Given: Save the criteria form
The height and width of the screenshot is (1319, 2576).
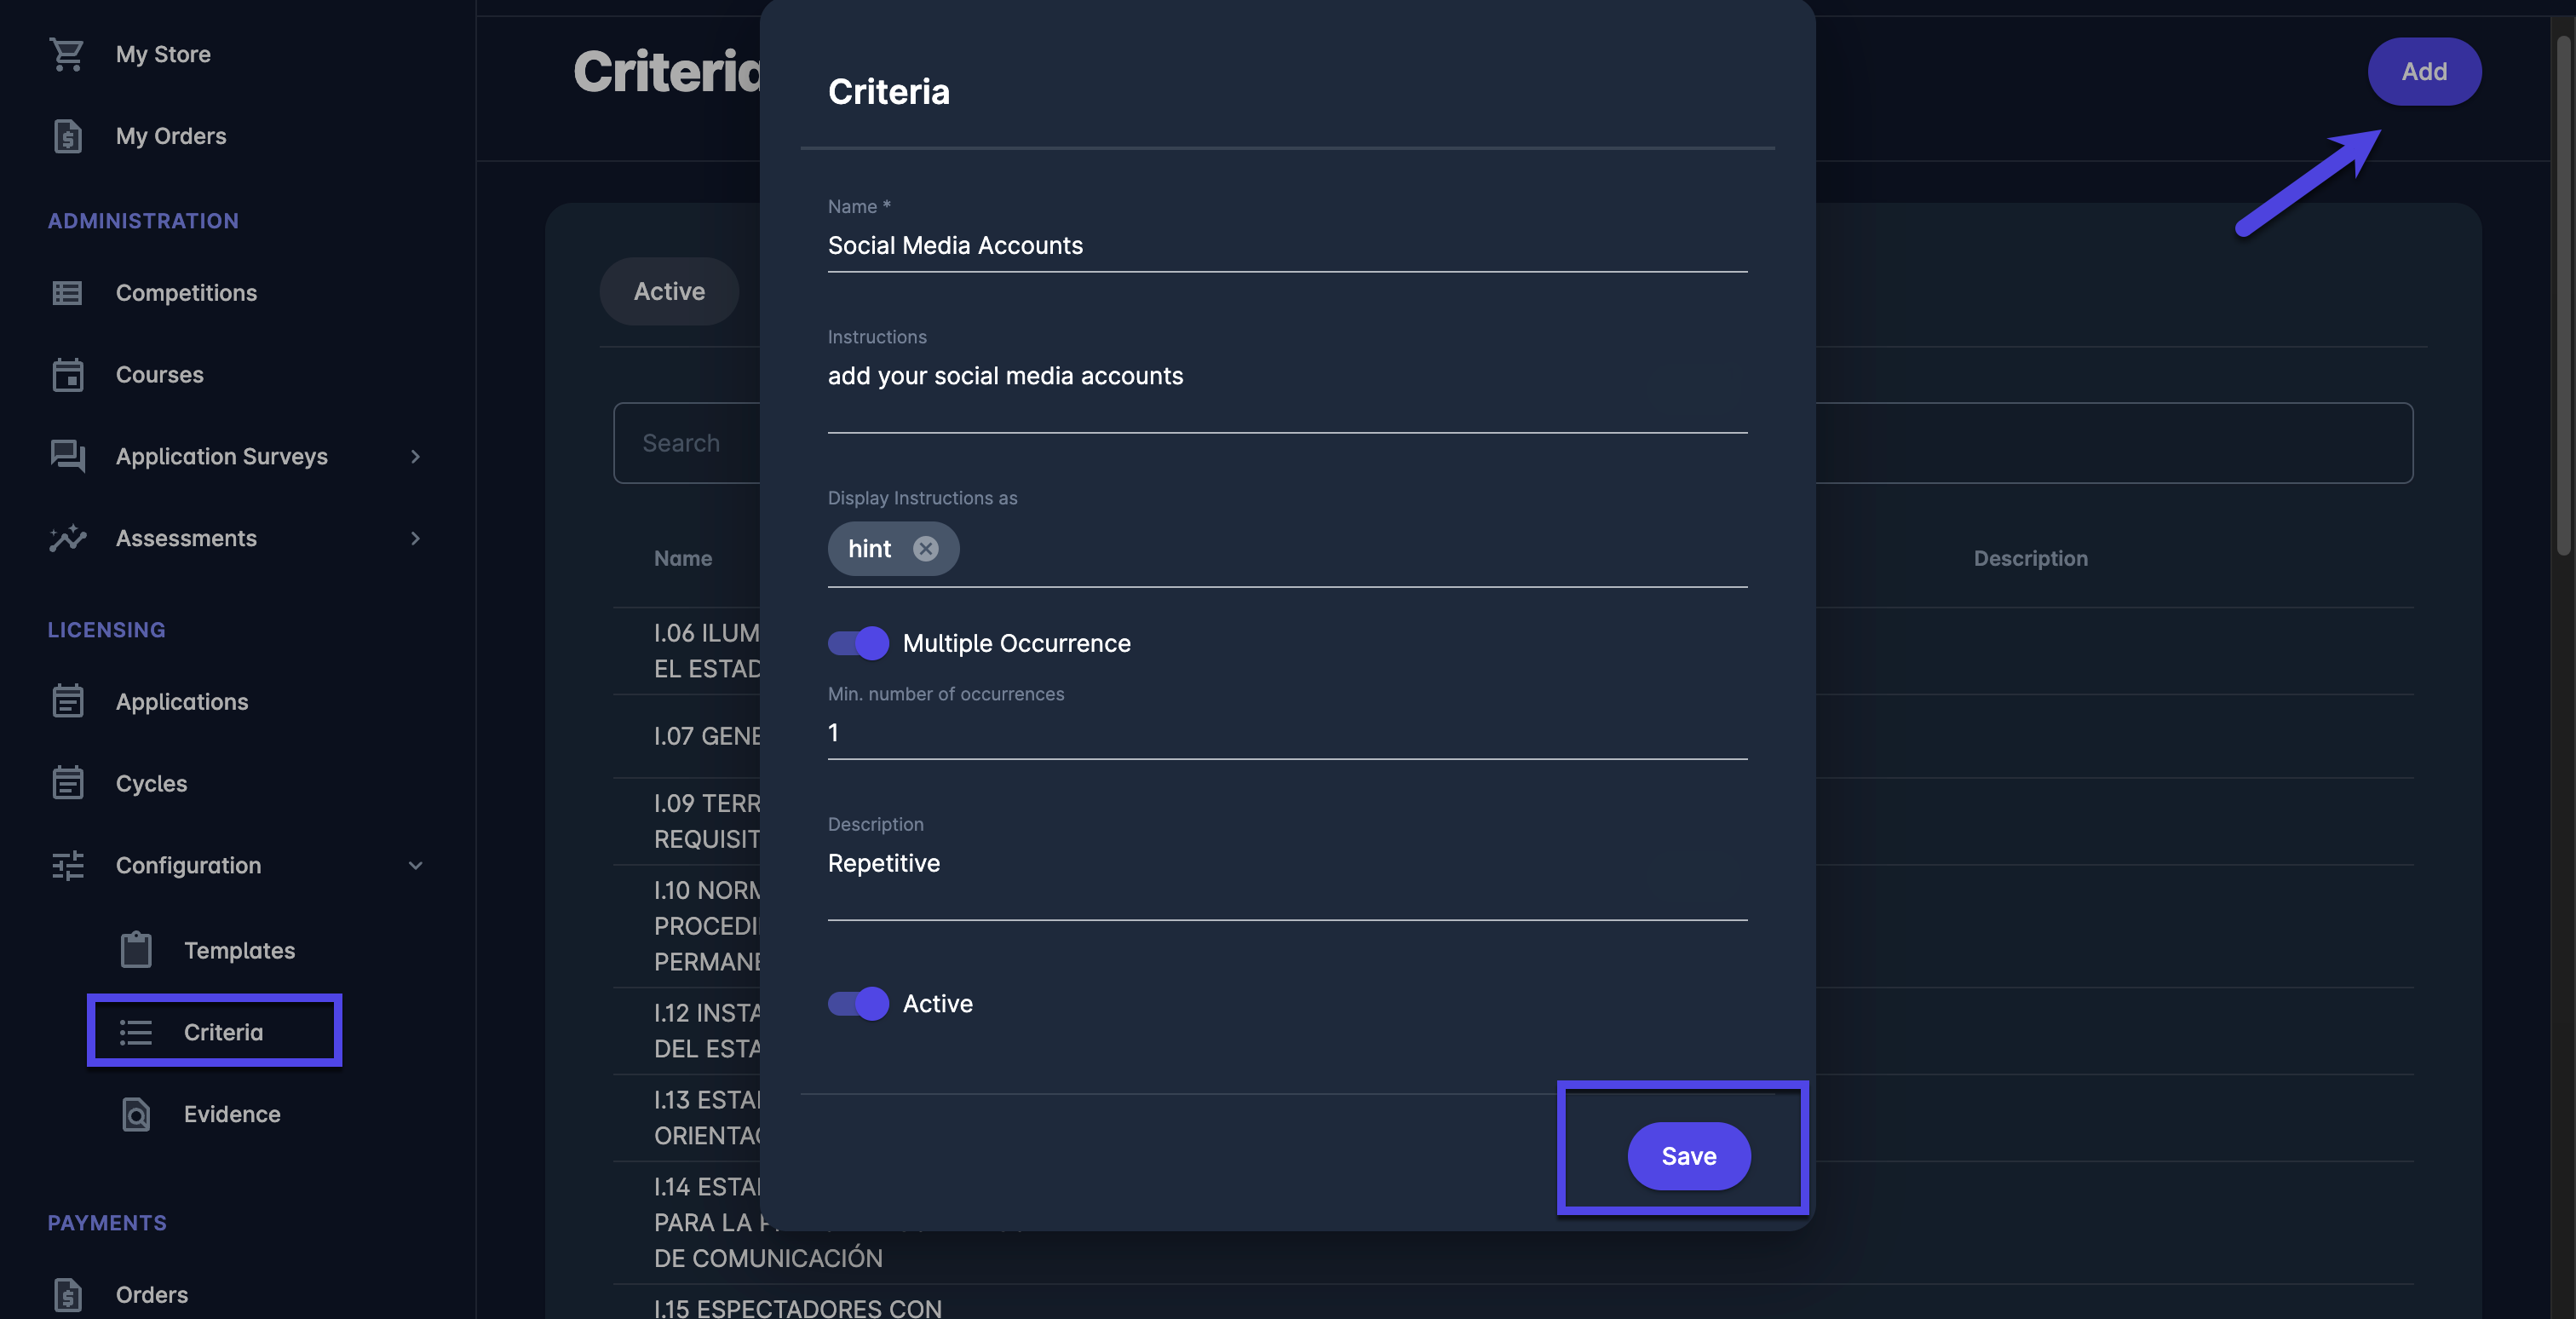Looking at the screenshot, I should (x=1688, y=1156).
